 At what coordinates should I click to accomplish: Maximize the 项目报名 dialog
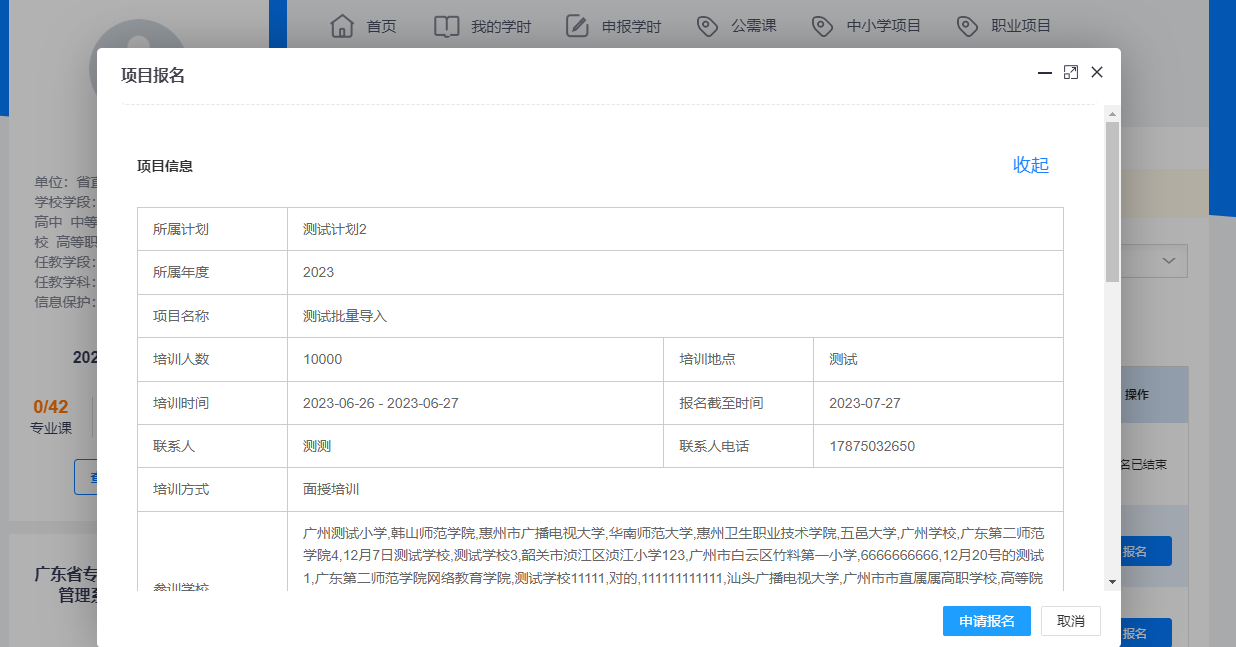(x=1070, y=72)
